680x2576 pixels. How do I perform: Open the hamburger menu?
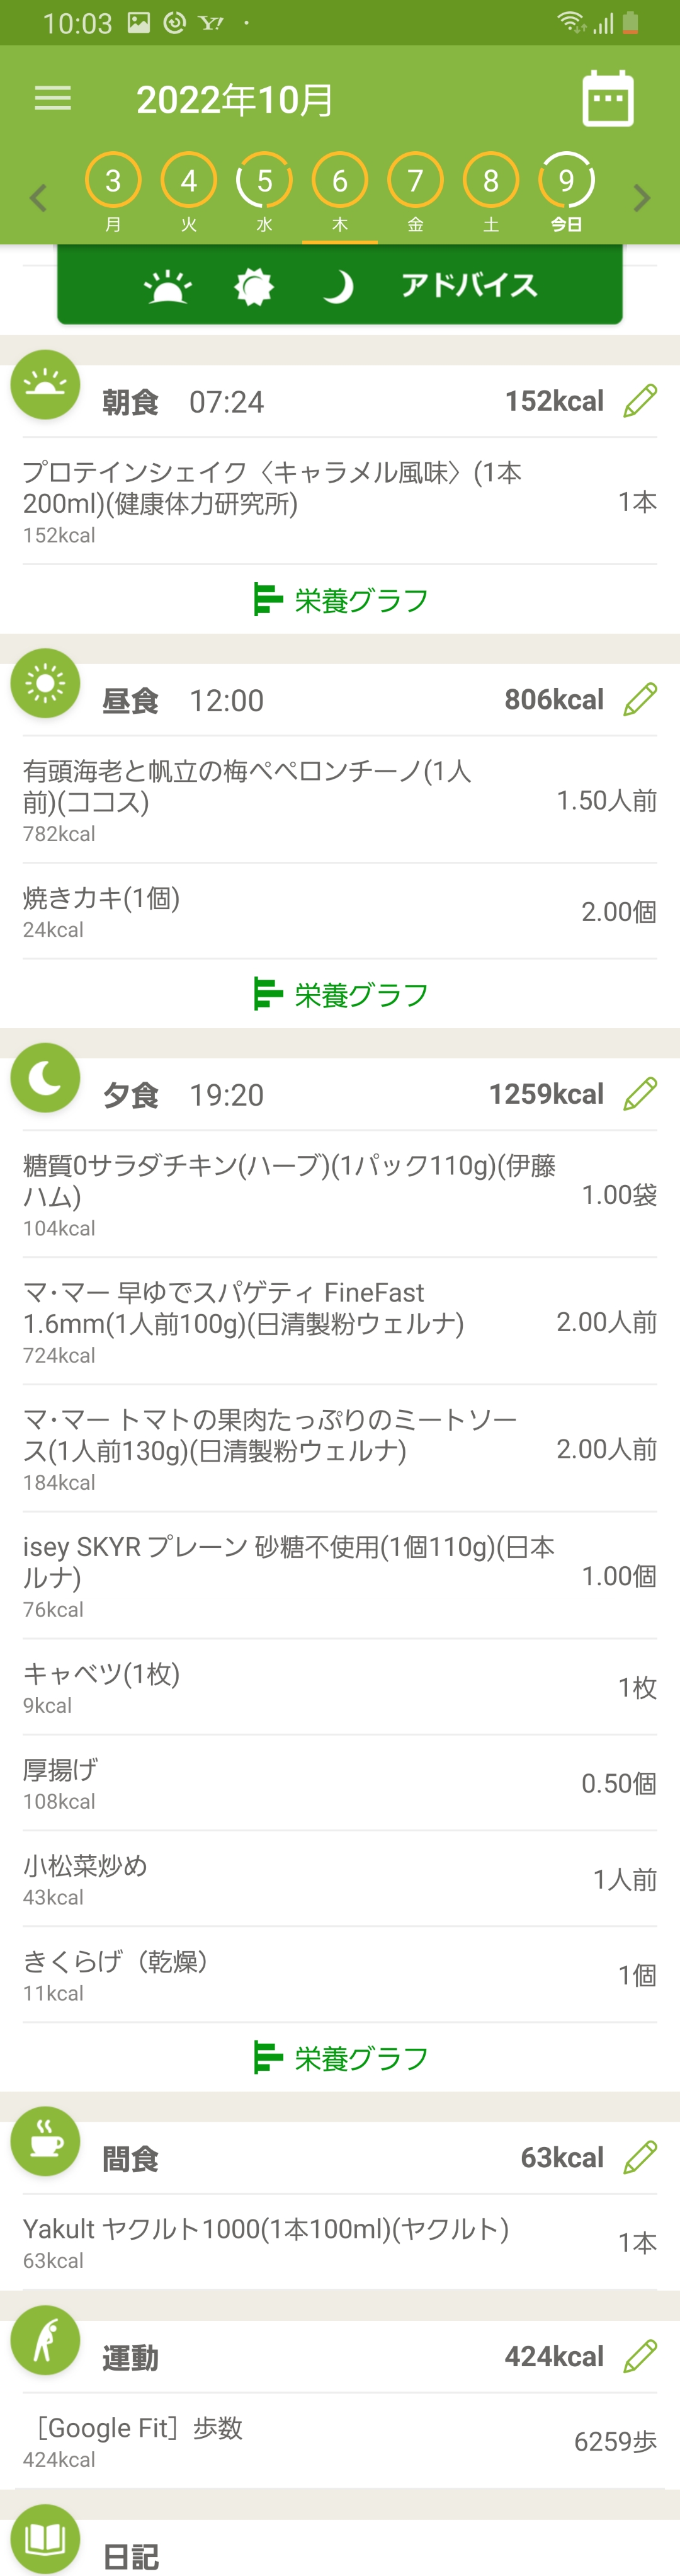[x=53, y=98]
